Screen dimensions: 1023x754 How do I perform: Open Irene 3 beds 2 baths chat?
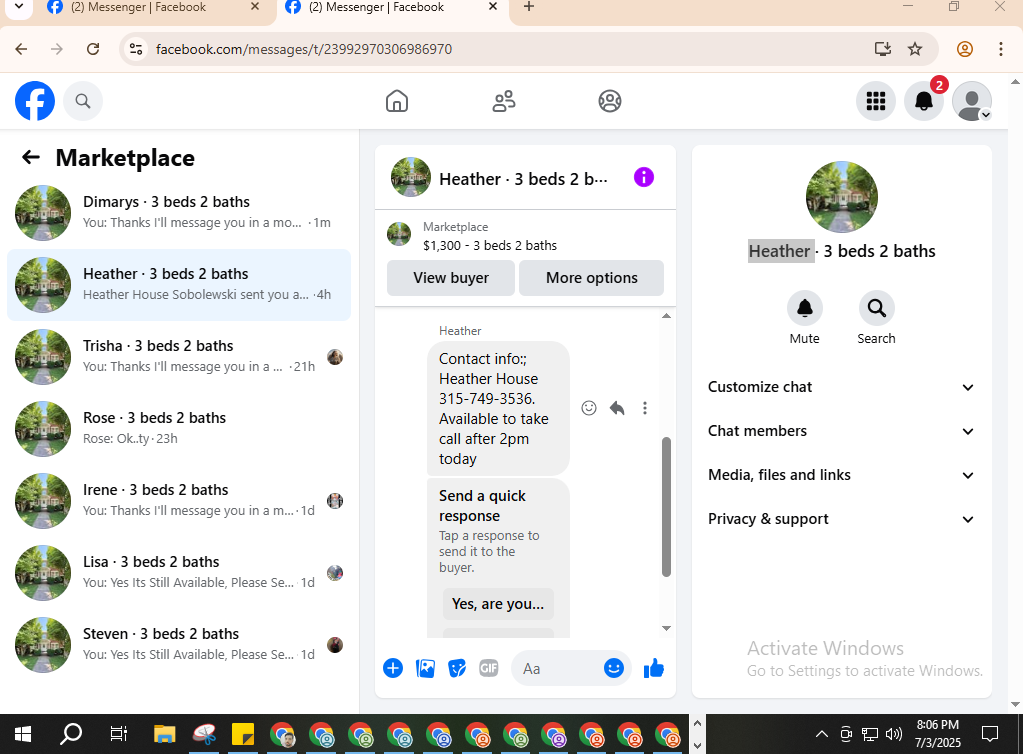tap(179, 501)
